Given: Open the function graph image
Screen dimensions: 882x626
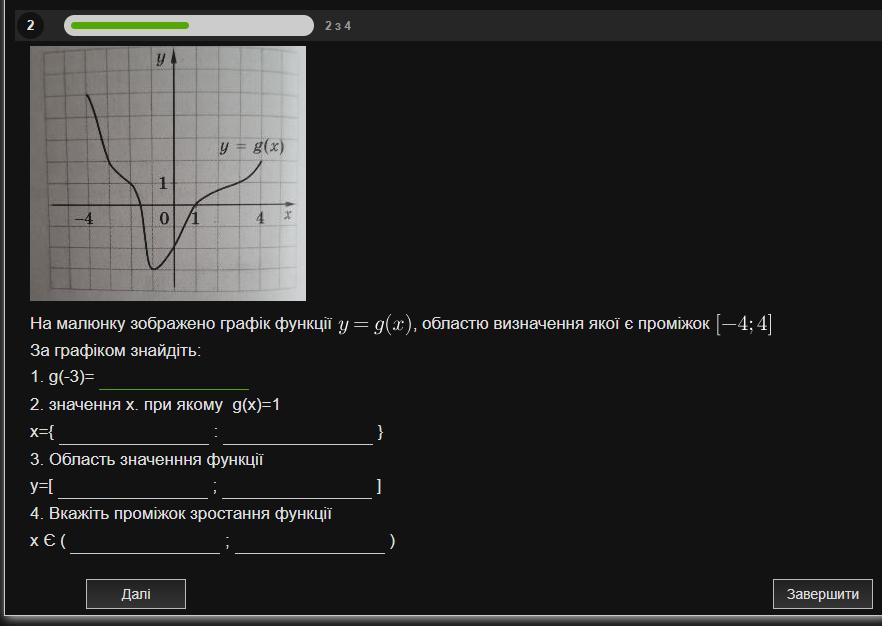Looking at the screenshot, I should click(x=168, y=172).
